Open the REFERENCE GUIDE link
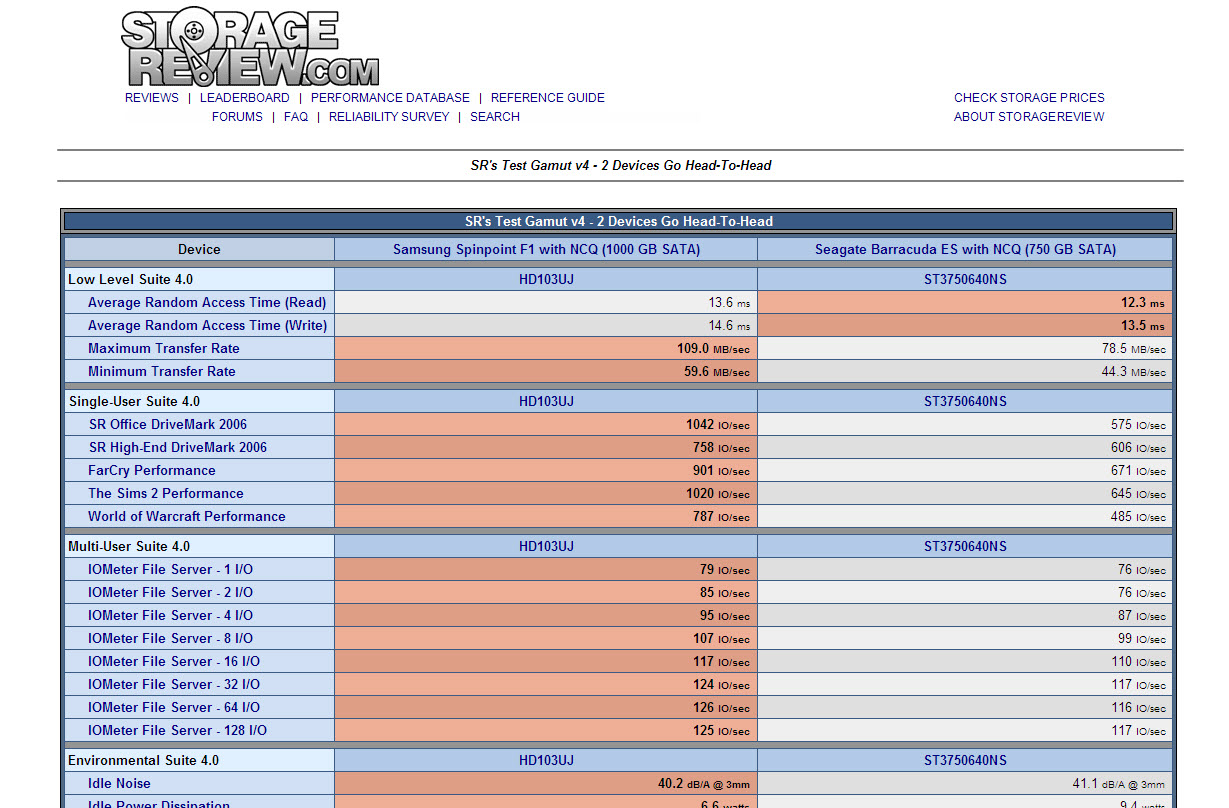This screenshot has width=1229, height=808. (548, 98)
